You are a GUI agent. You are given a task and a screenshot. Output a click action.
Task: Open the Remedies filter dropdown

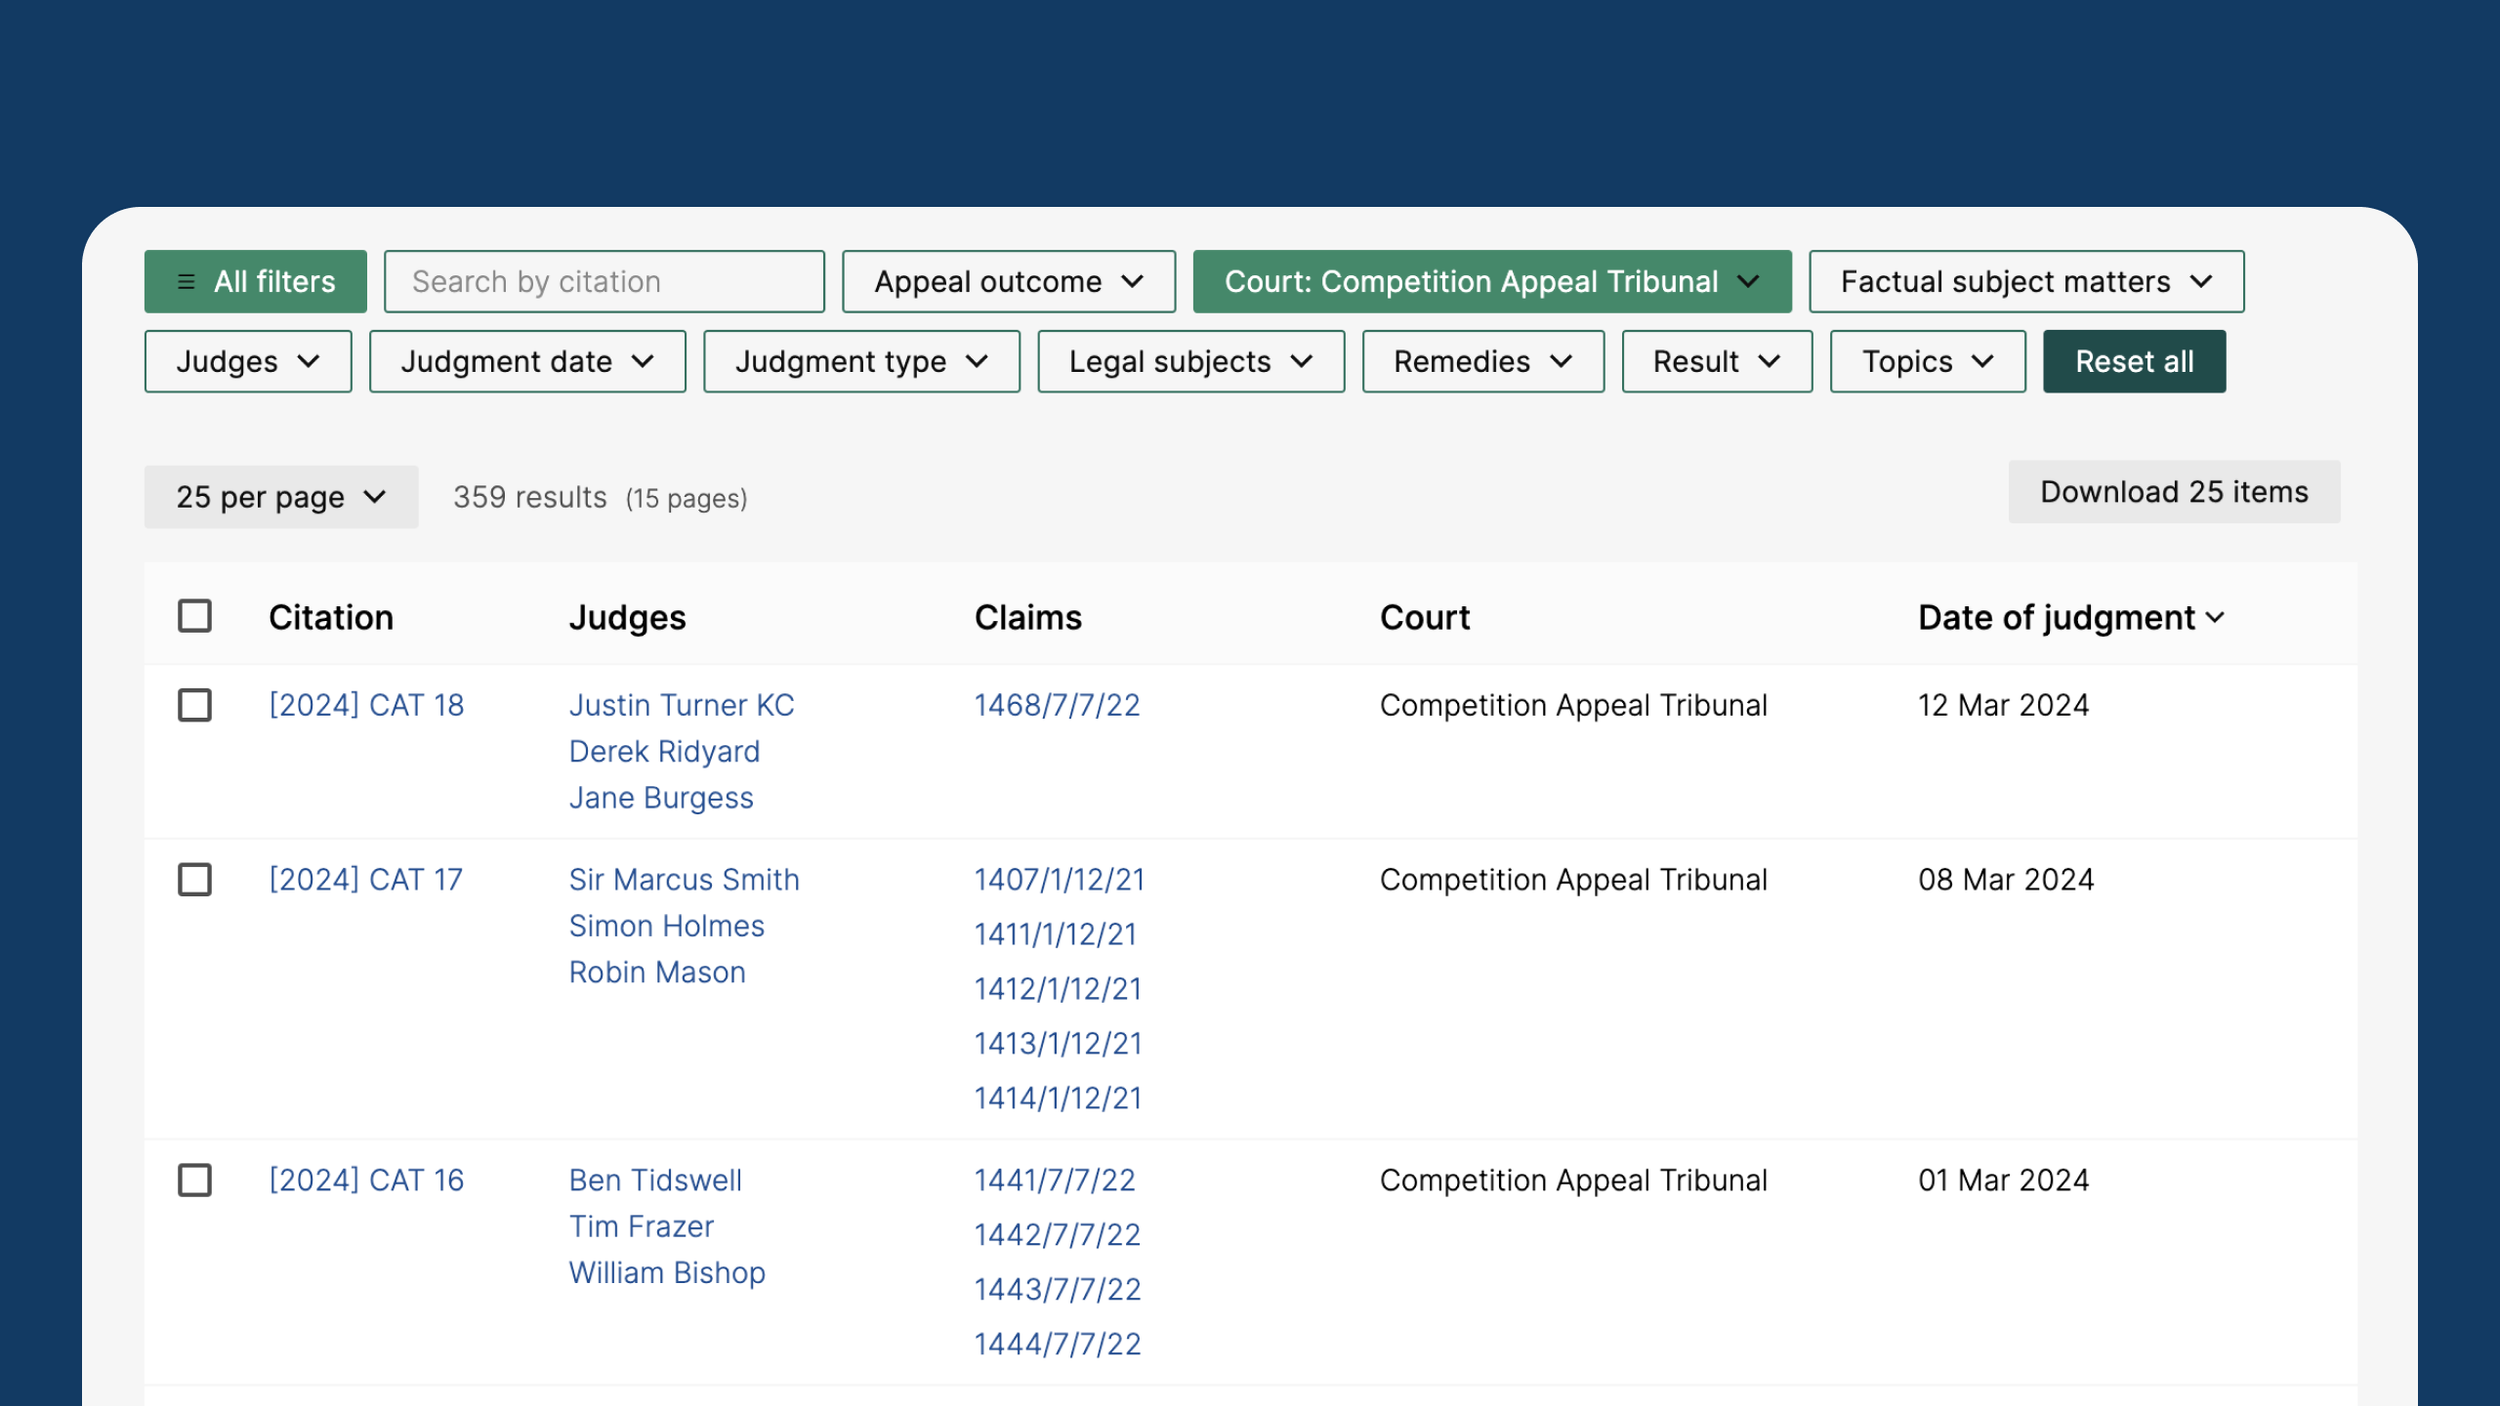click(1482, 361)
